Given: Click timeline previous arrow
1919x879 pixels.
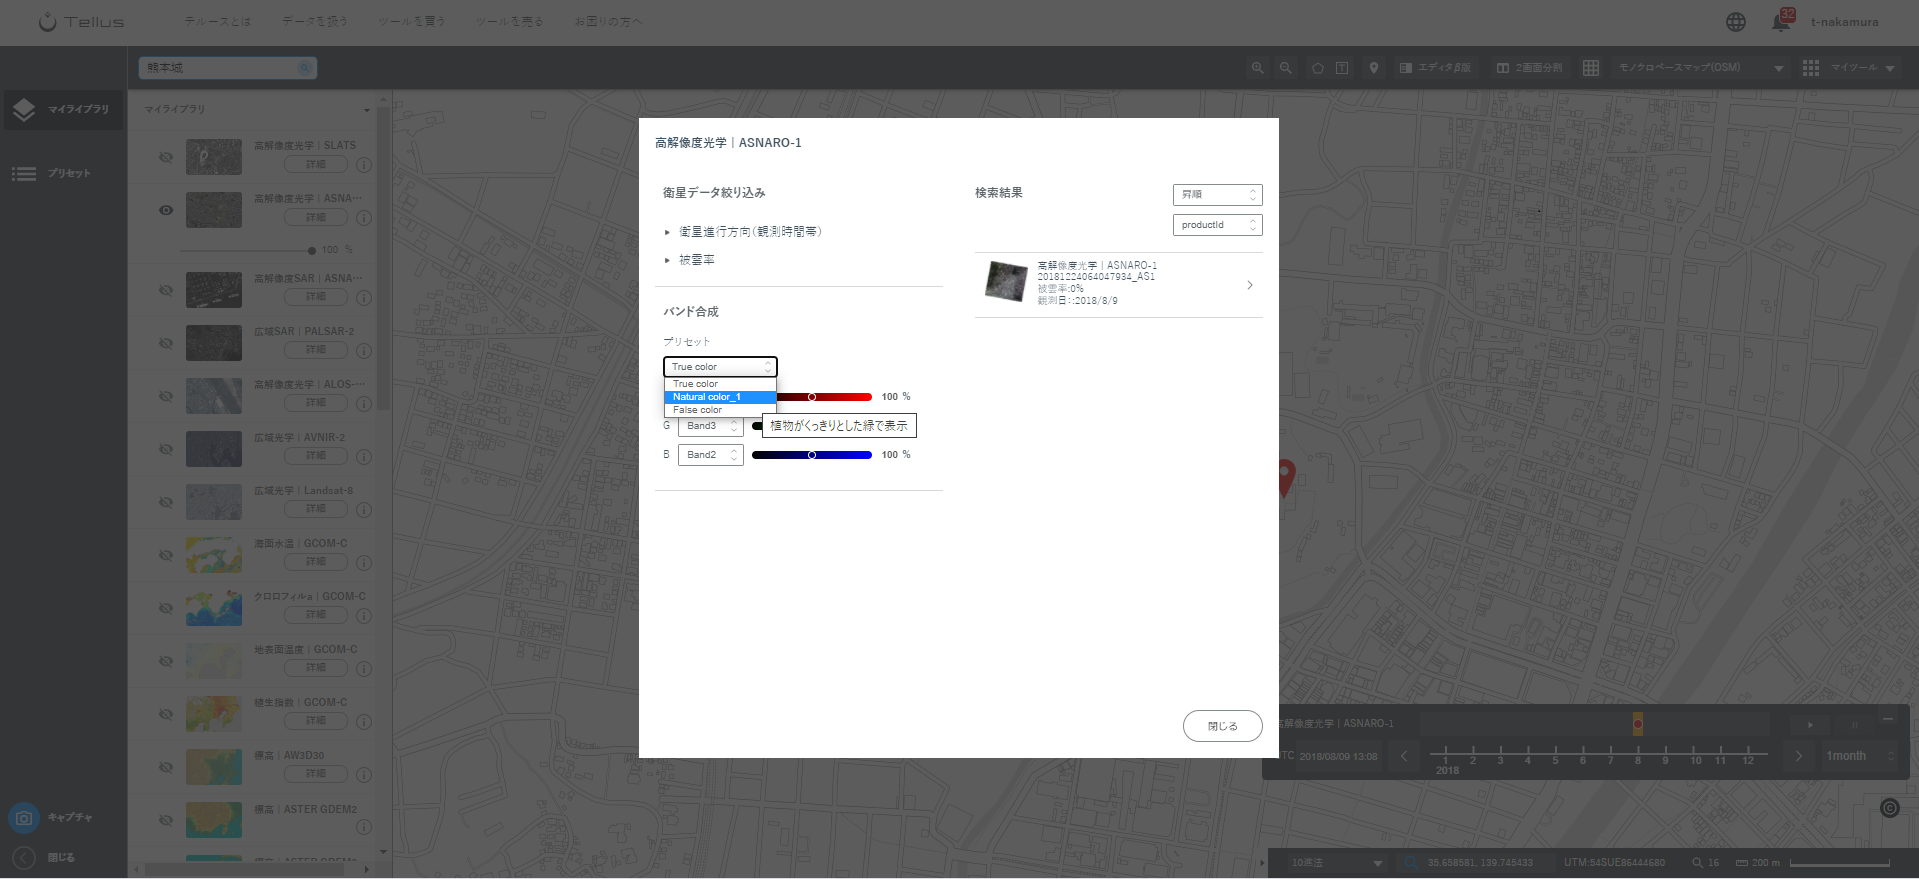Looking at the screenshot, I should click(1404, 756).
